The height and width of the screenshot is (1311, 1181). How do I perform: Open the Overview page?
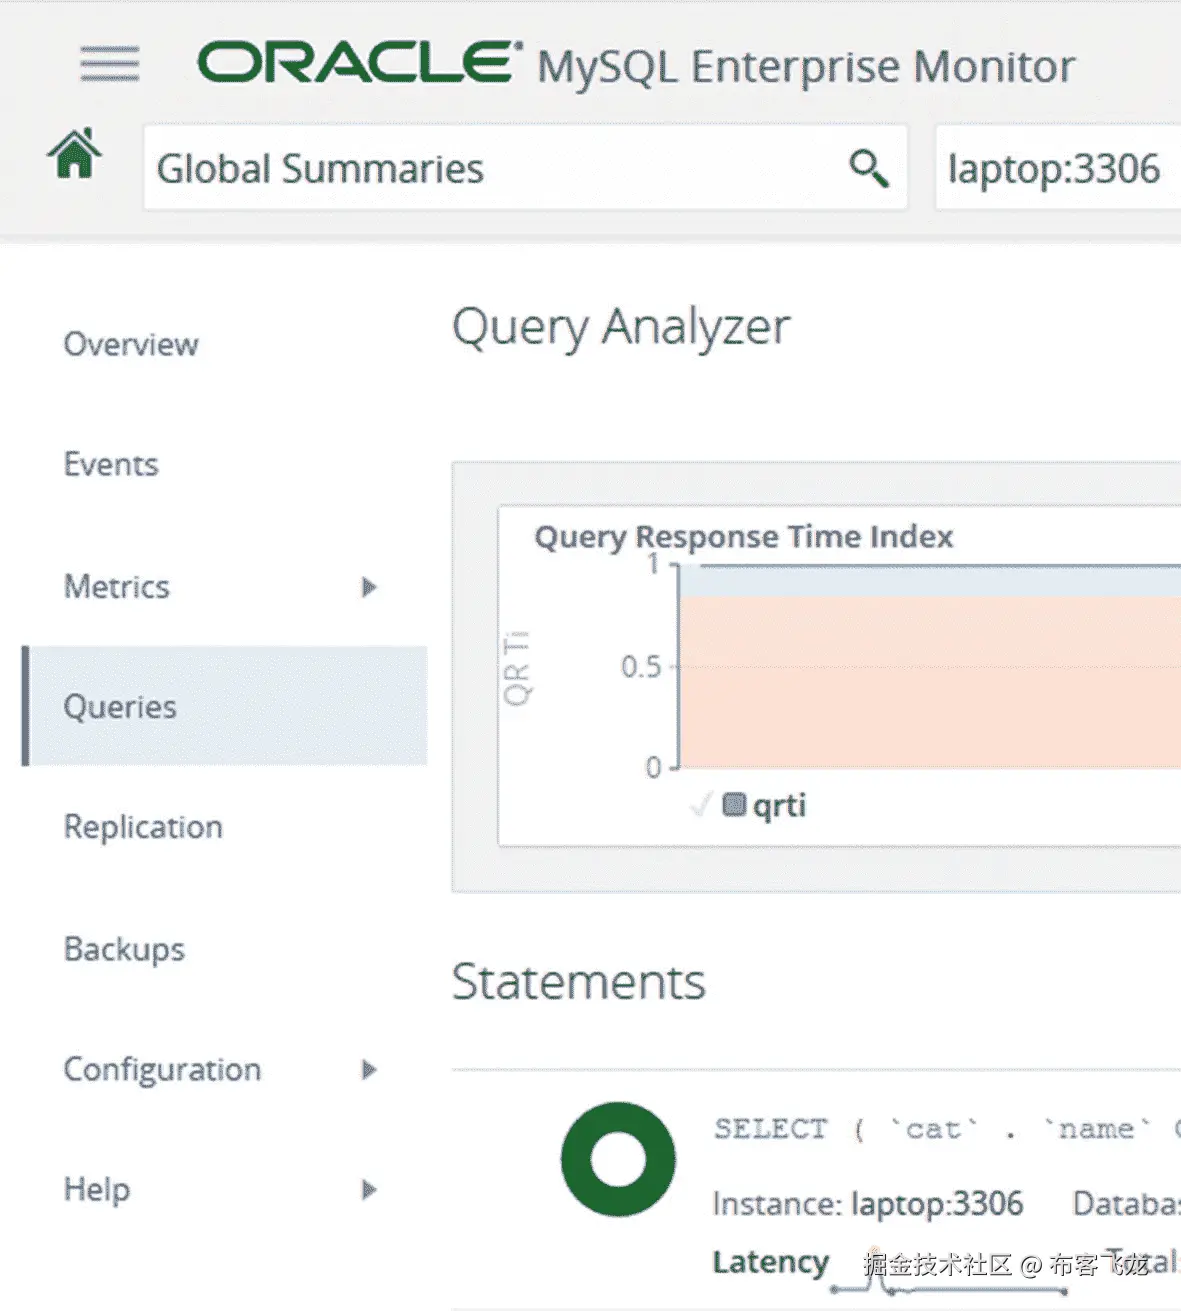click(131, 344)
